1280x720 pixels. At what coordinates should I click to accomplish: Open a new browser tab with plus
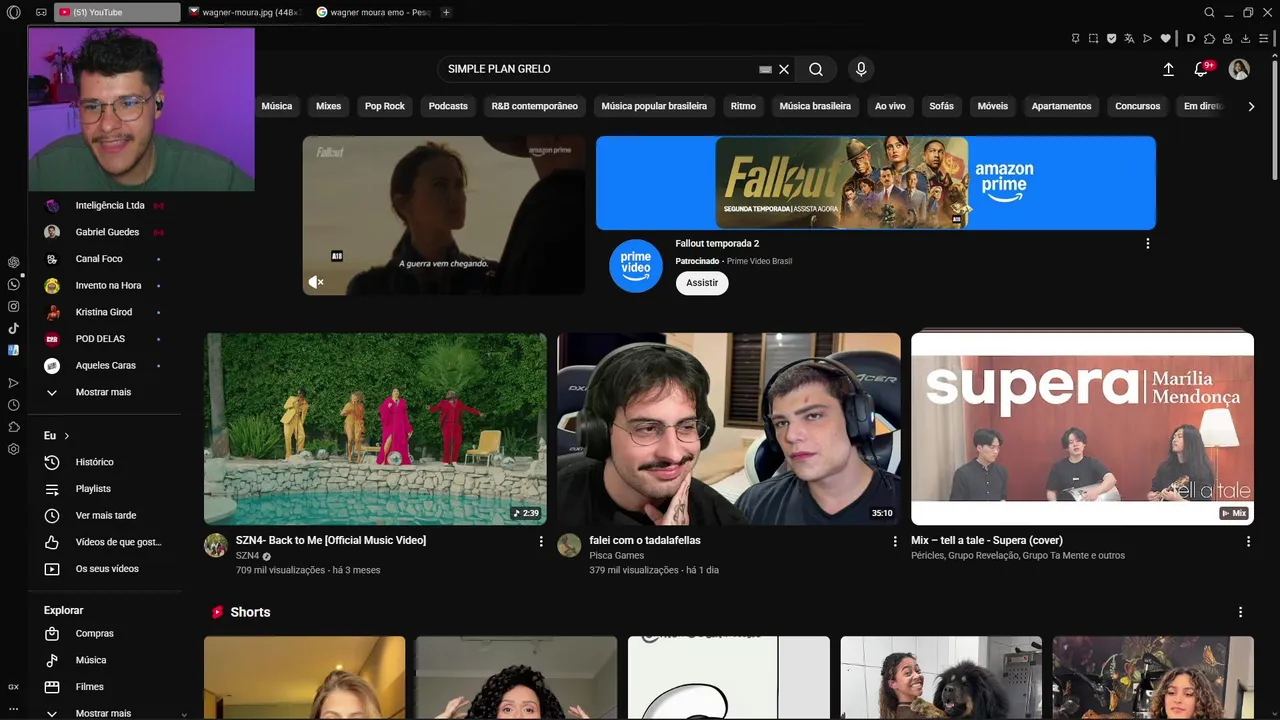(446, 12)
